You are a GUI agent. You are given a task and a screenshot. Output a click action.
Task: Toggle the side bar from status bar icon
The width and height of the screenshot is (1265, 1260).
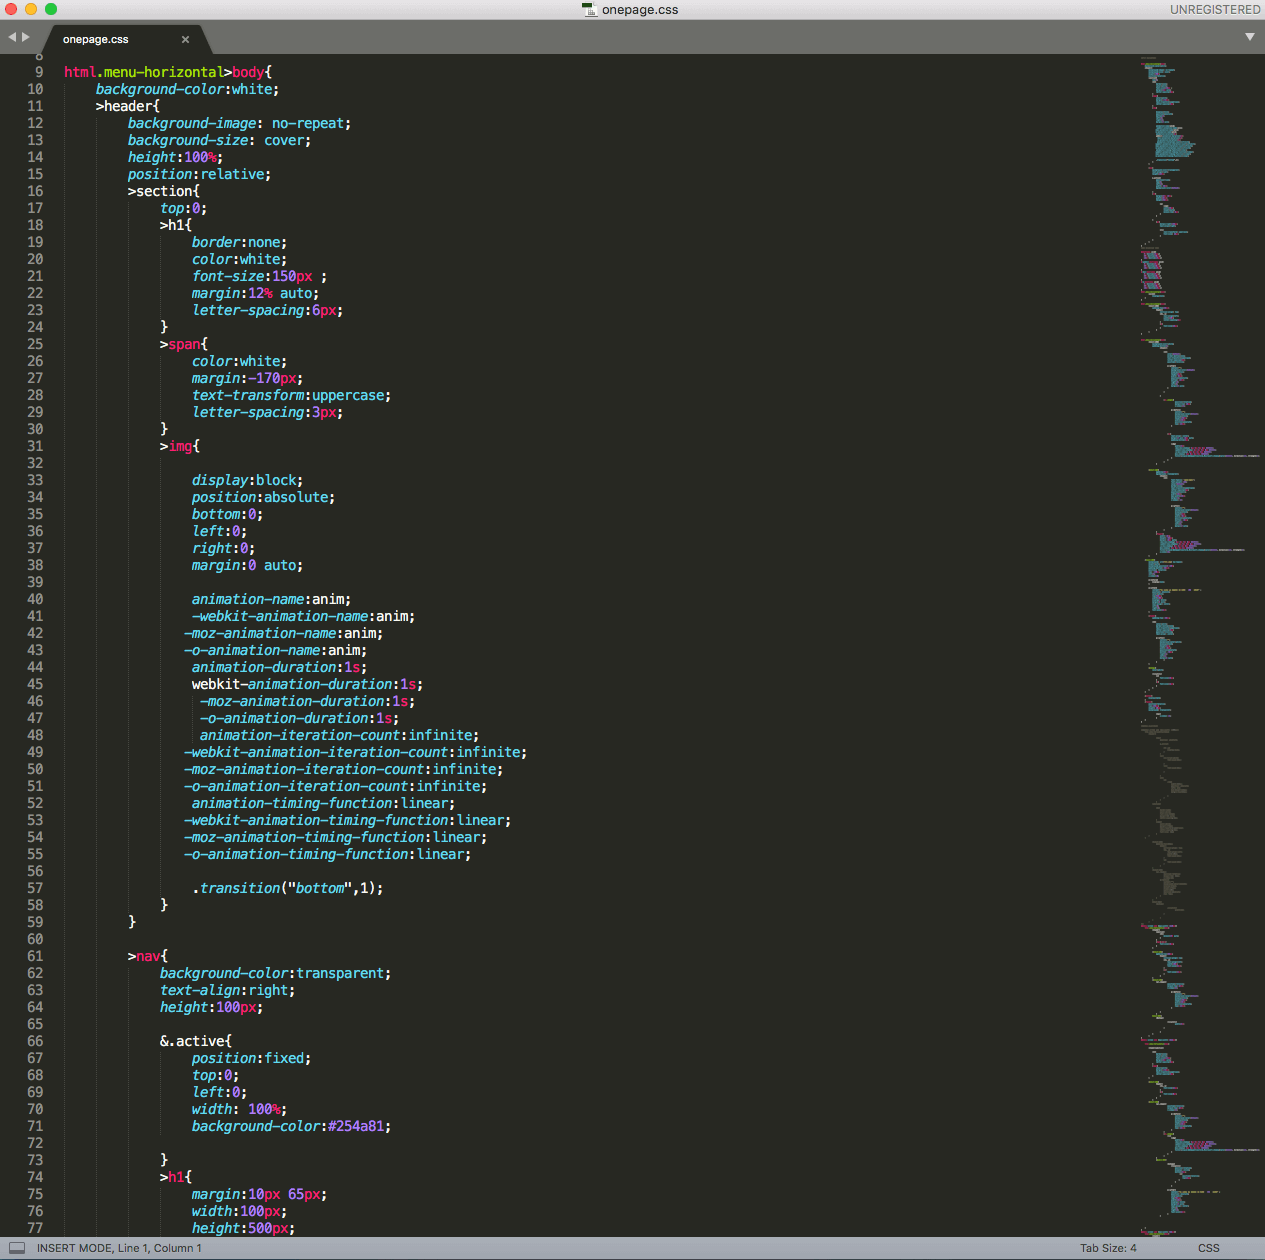pos(17,1248)
